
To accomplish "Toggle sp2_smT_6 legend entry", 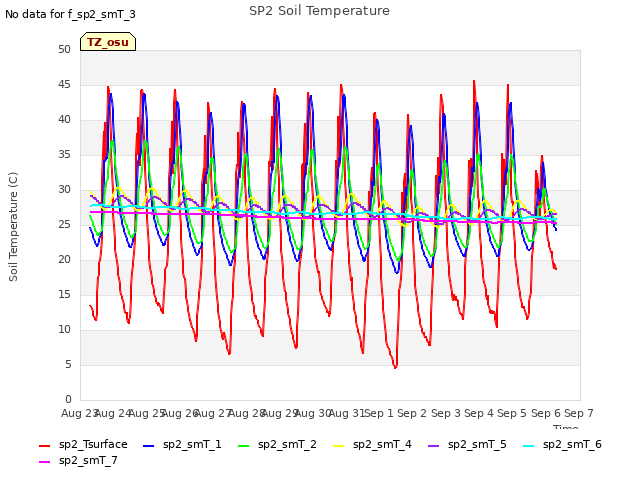I will (x=562, y=444).
